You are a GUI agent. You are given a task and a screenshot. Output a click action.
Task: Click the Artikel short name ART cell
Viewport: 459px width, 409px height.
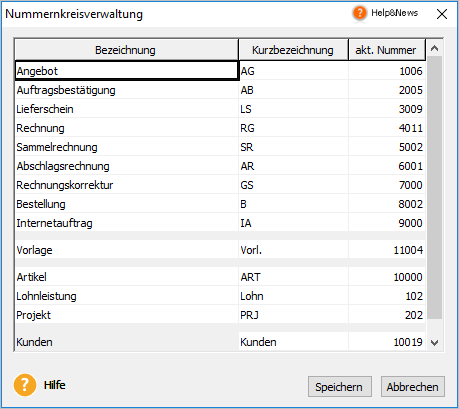pyautogui.click(x=293, y=277)
